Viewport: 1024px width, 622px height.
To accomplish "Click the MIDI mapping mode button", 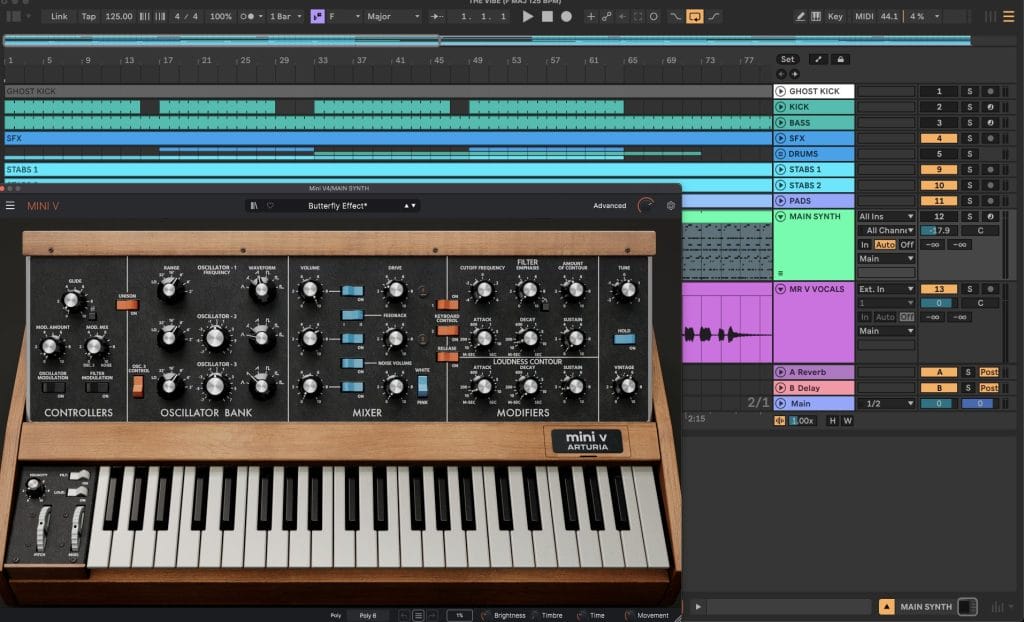I will pyautogui.click(x=864, y=16).
